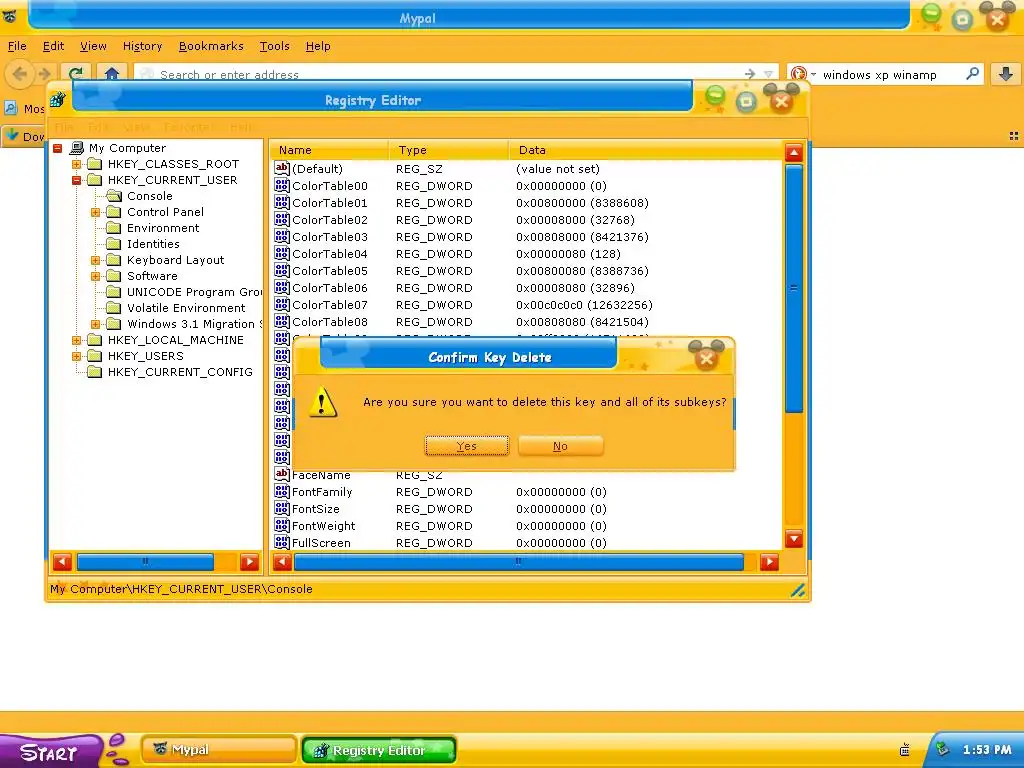Select the Console key folder icon
Image resolution: width=1024 pixels, height=768 pixels.
pyautogui.click(x=114, y=196)
